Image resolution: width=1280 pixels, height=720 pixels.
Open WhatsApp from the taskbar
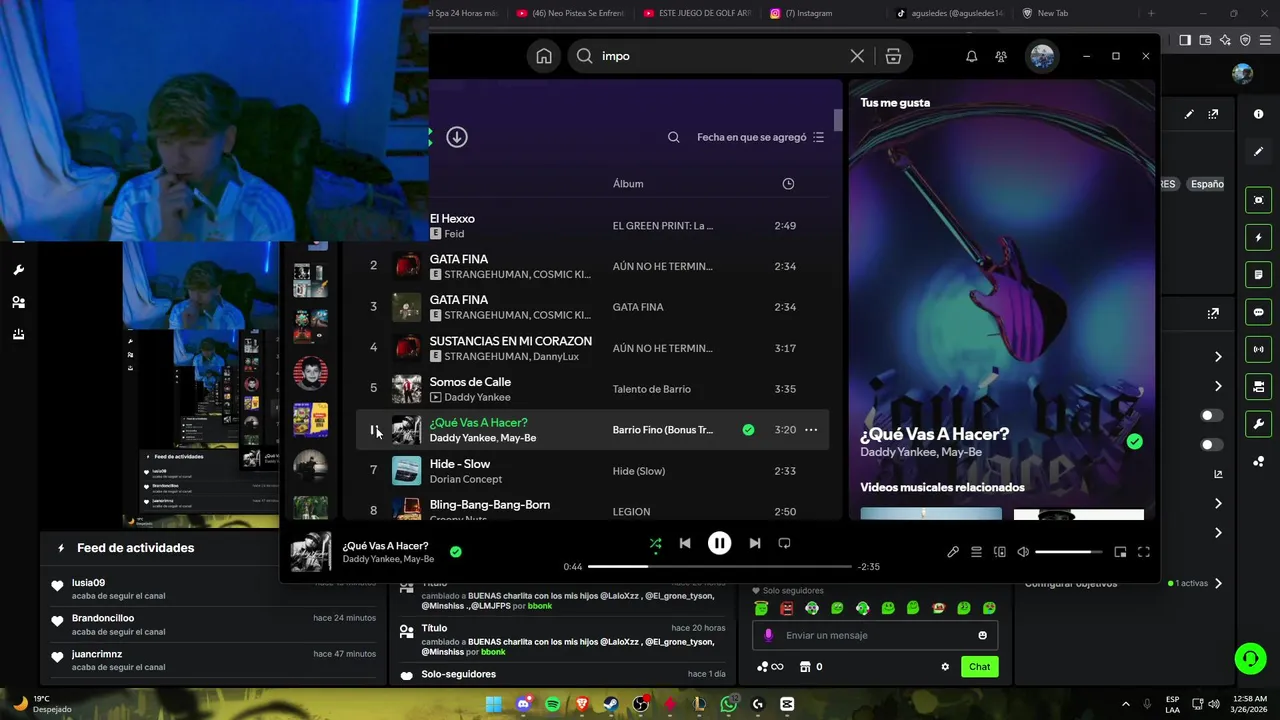(729, 704)
